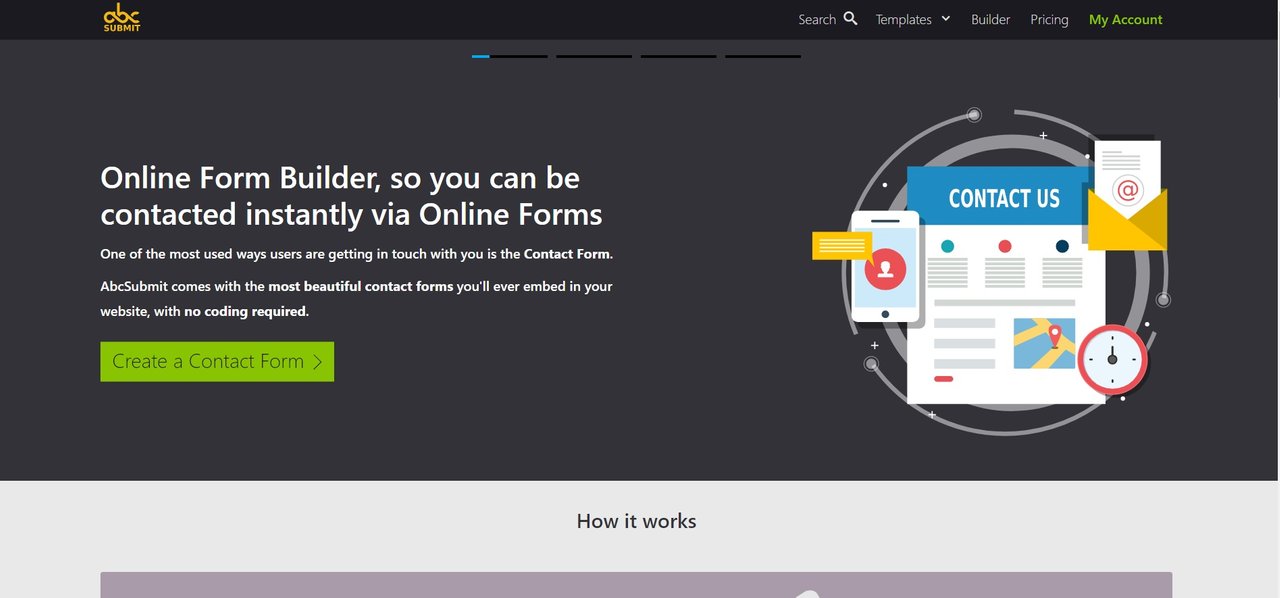Viewport: 1280px width, 598px height.
Task: Switch to the second carousel slide indicator
Action: click(x=594, y=56)
